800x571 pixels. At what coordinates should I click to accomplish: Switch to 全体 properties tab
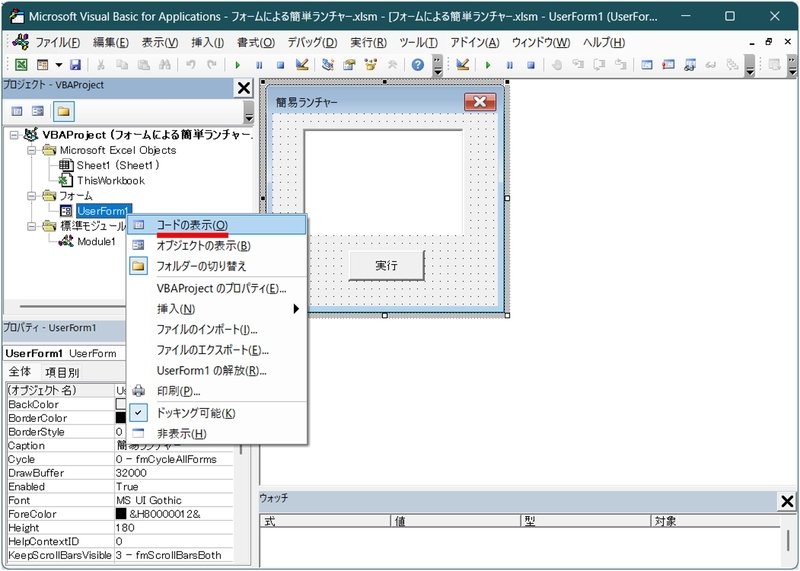pyautogui.click(x=20, y=371)
